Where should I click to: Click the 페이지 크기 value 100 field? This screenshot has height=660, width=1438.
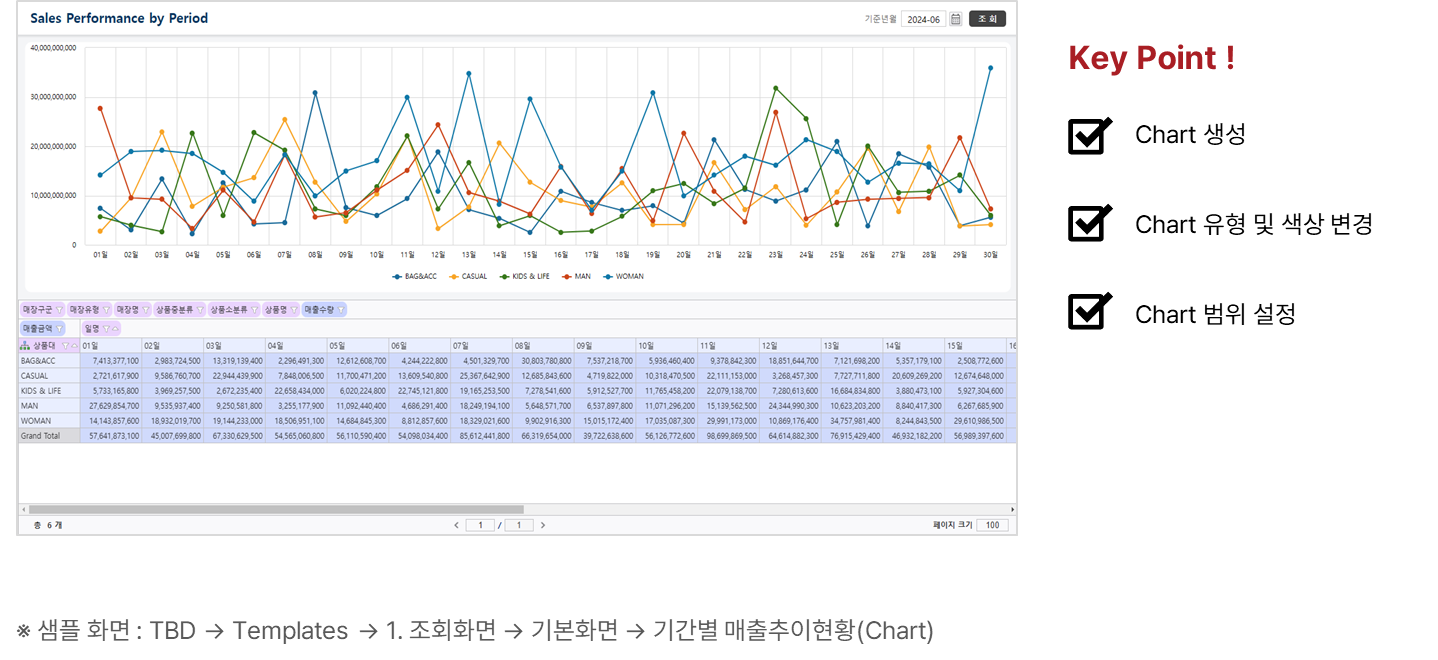tap(992, 525)
